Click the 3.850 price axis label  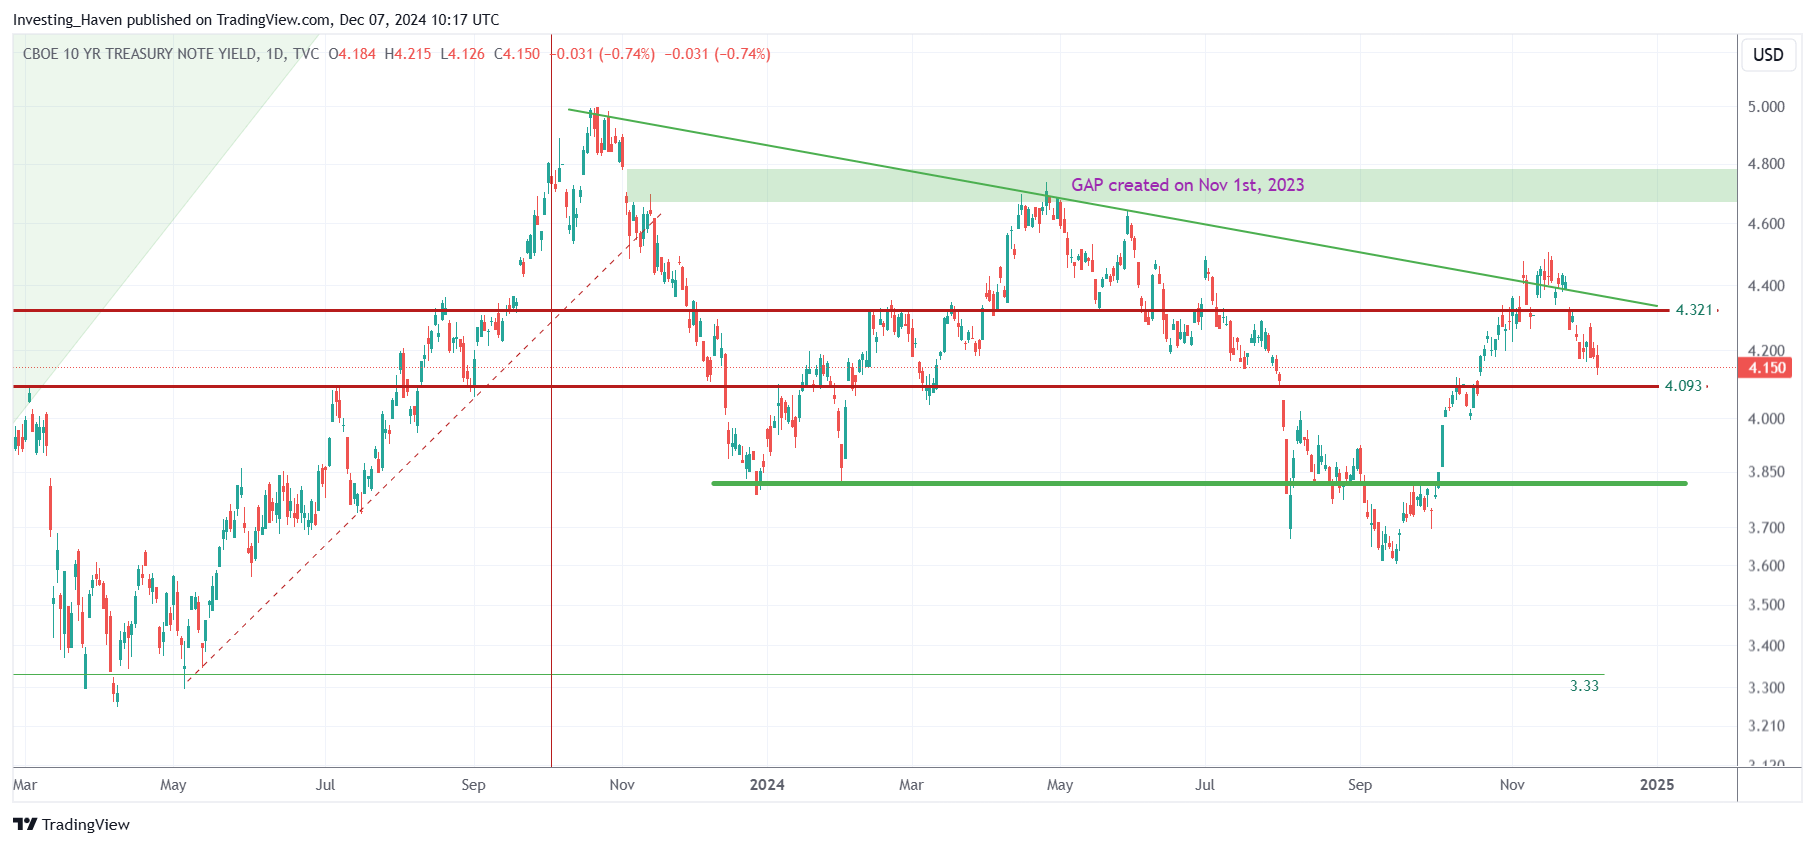coord(1766,472)
